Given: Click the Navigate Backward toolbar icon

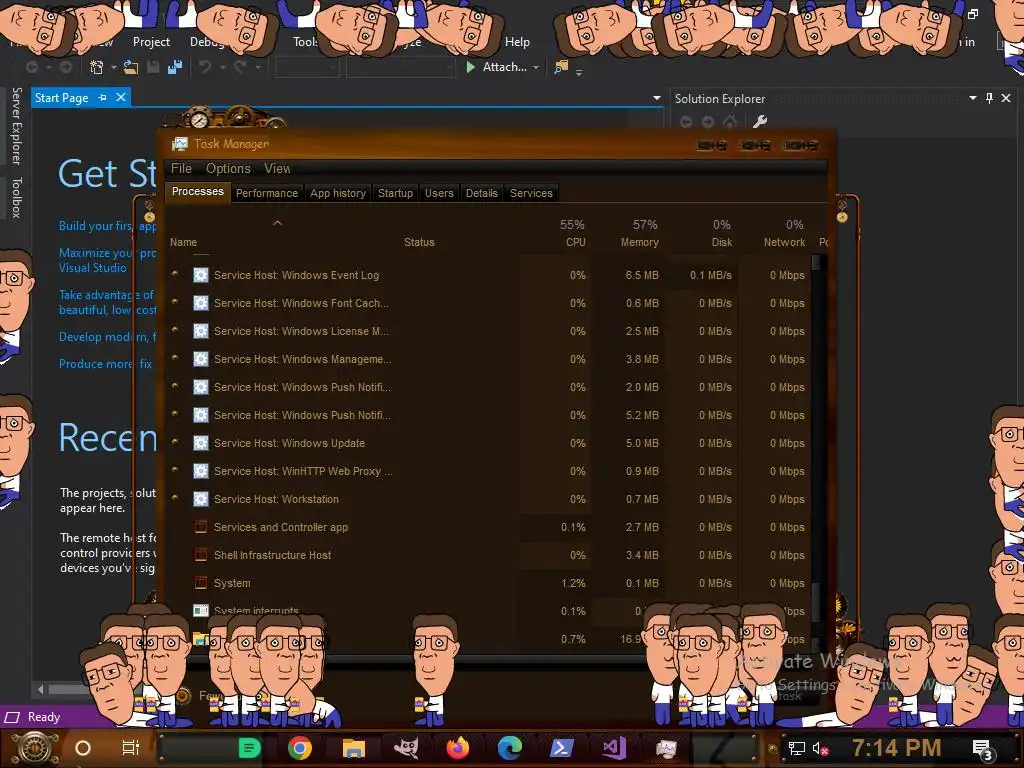Looking at the screenshot, I should 31,67.
